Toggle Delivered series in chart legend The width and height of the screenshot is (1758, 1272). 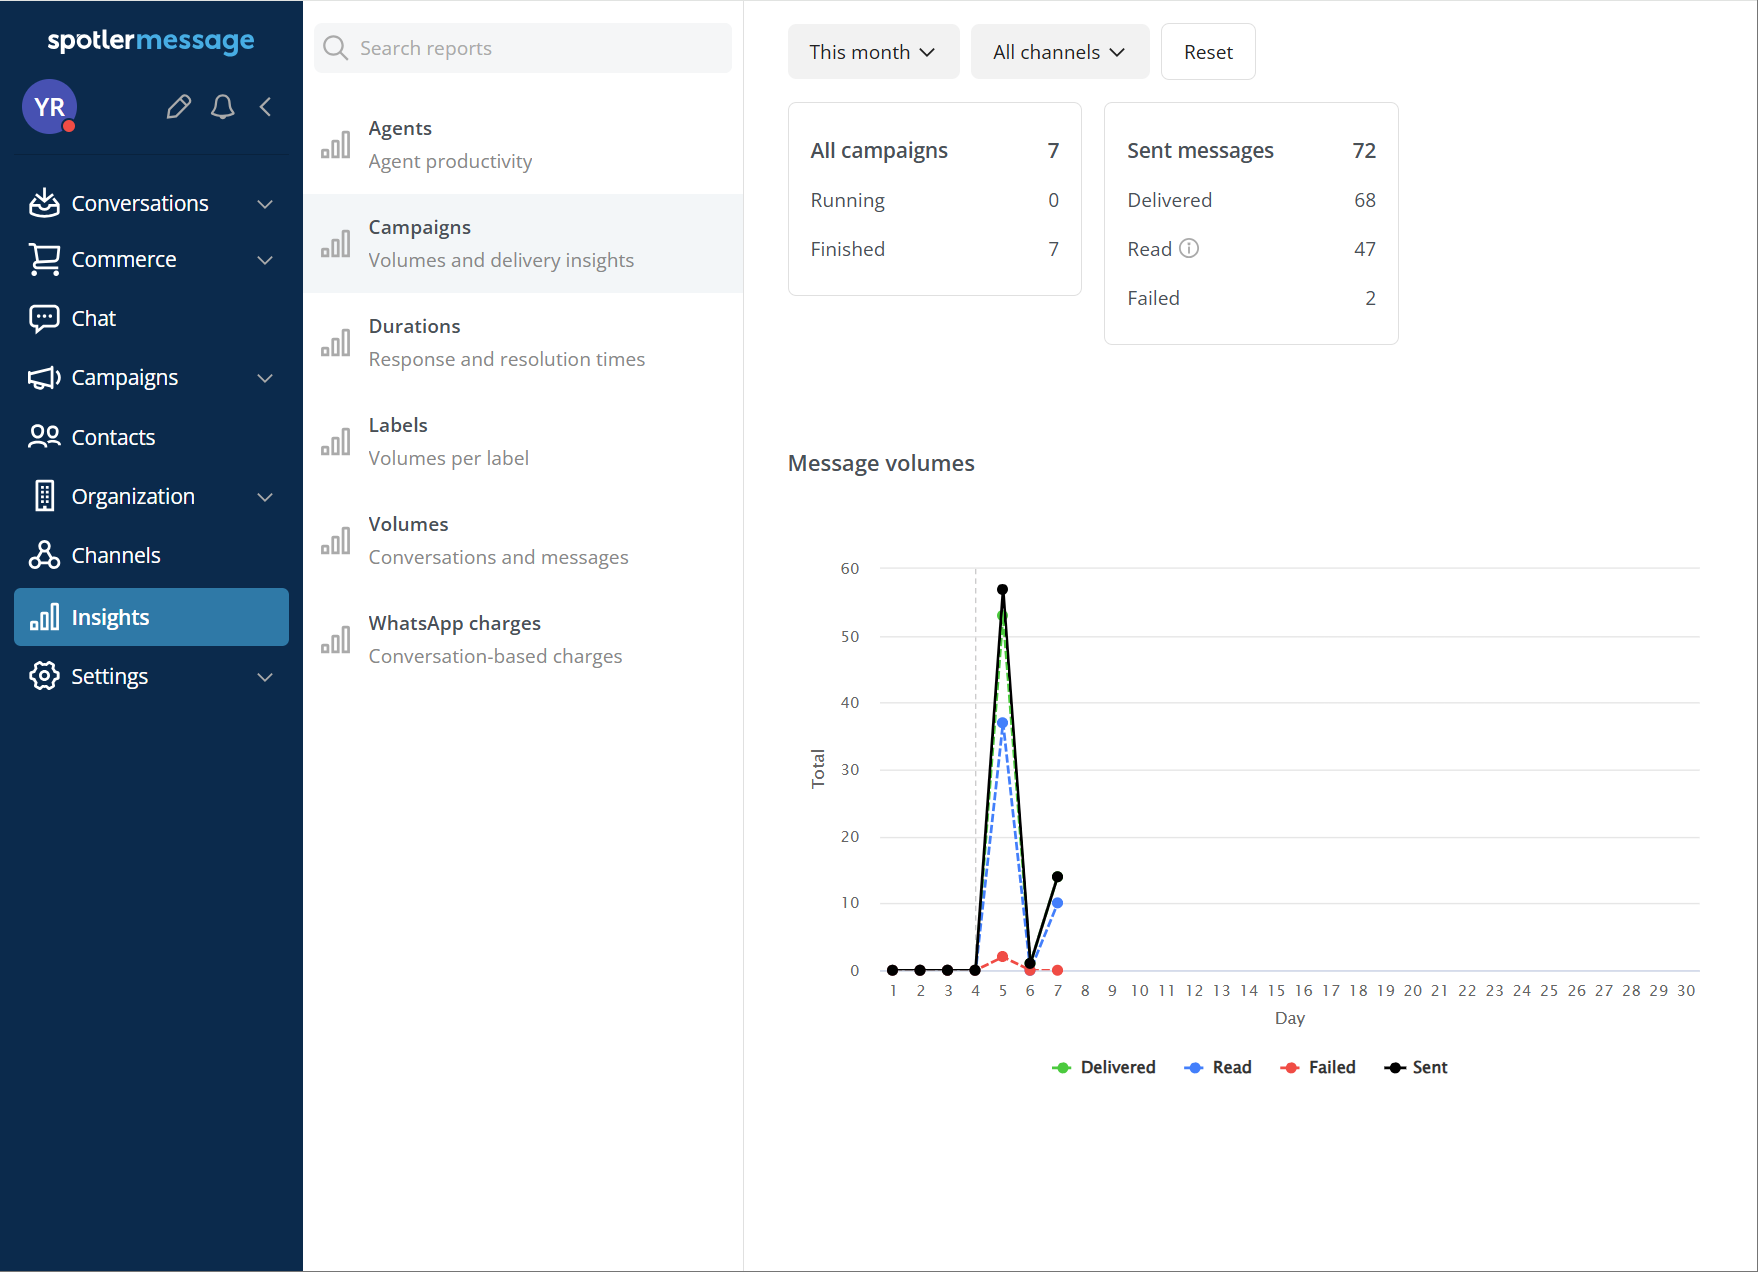[1104, 1067]
